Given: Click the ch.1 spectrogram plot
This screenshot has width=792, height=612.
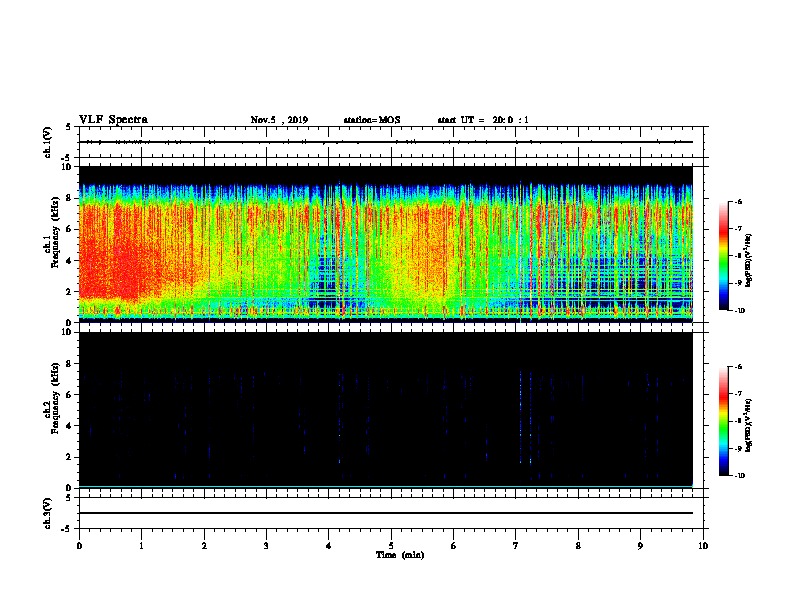Looking at the screenshot, I should (x=386, y=244).
